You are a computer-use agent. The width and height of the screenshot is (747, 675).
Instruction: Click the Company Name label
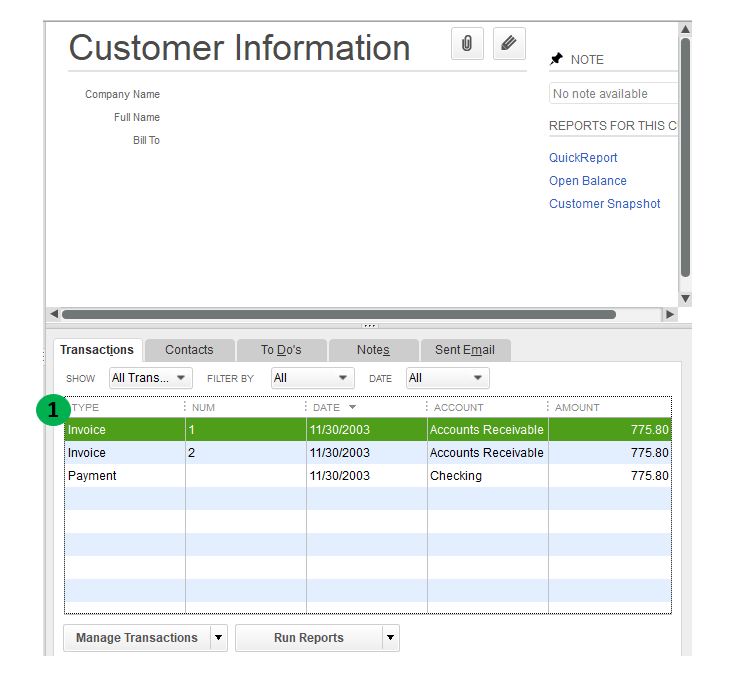pyautogui.click(x=122, y=94)
